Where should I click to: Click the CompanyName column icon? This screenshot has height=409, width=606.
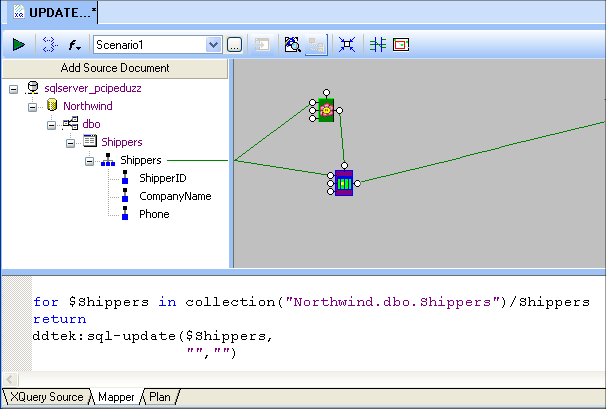(125, 195)
